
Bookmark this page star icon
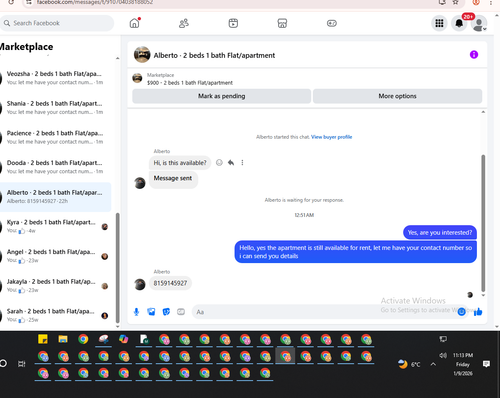(455, 2)
